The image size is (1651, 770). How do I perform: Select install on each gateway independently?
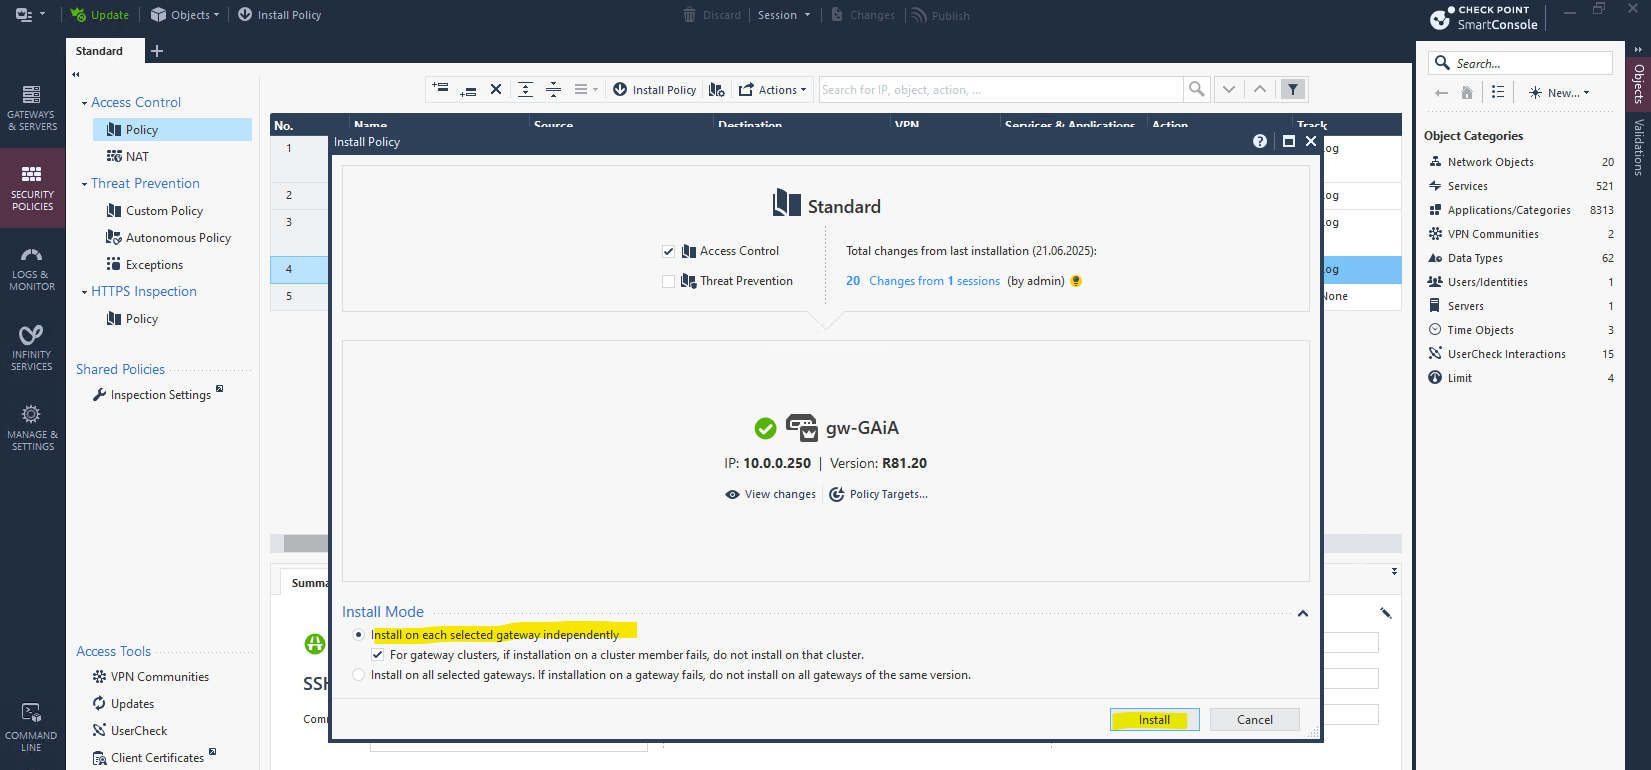point(359,635)
